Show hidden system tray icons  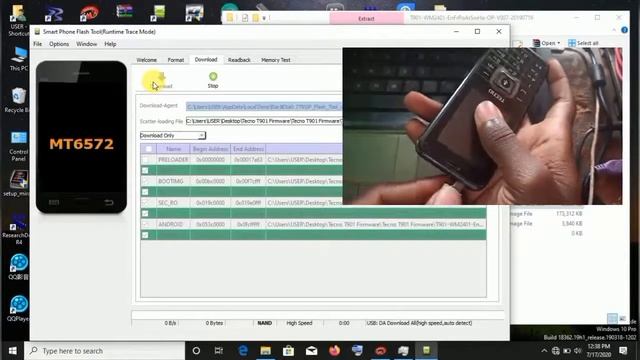544,351
